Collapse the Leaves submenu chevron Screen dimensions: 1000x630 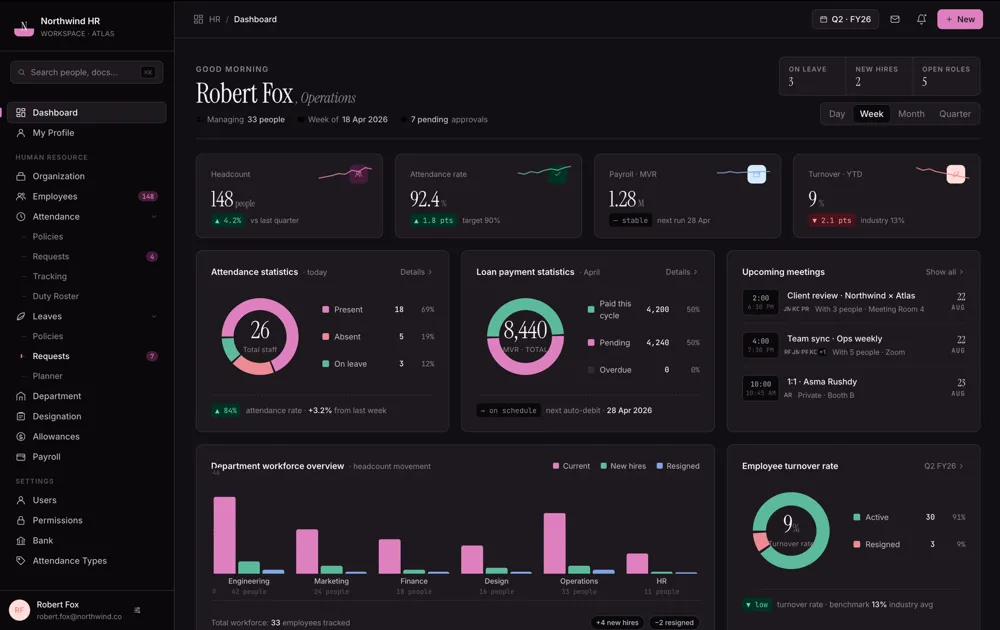click(x=154, y=316)
